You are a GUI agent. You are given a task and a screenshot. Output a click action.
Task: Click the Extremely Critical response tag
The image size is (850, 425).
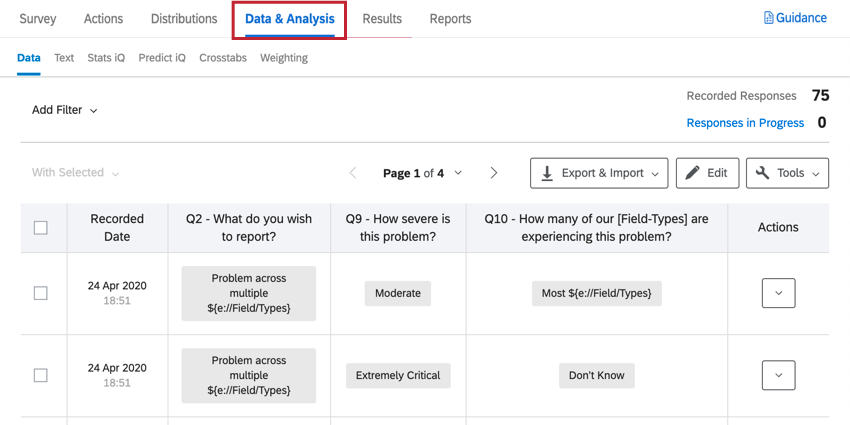point(398,375)
